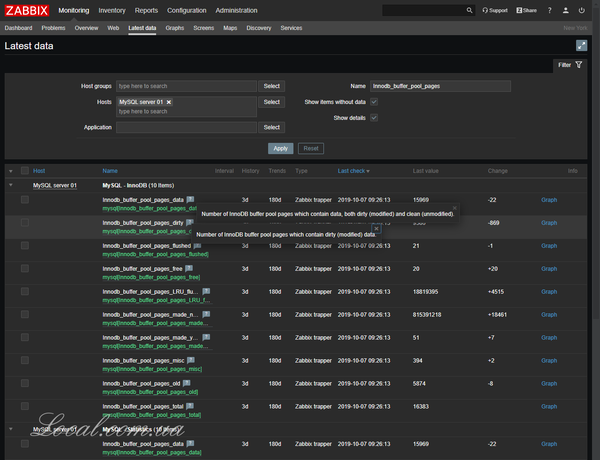Viewport: 600px width, 460px height.
Task: Focus the Name filter input field
Action: click(440, 86)
